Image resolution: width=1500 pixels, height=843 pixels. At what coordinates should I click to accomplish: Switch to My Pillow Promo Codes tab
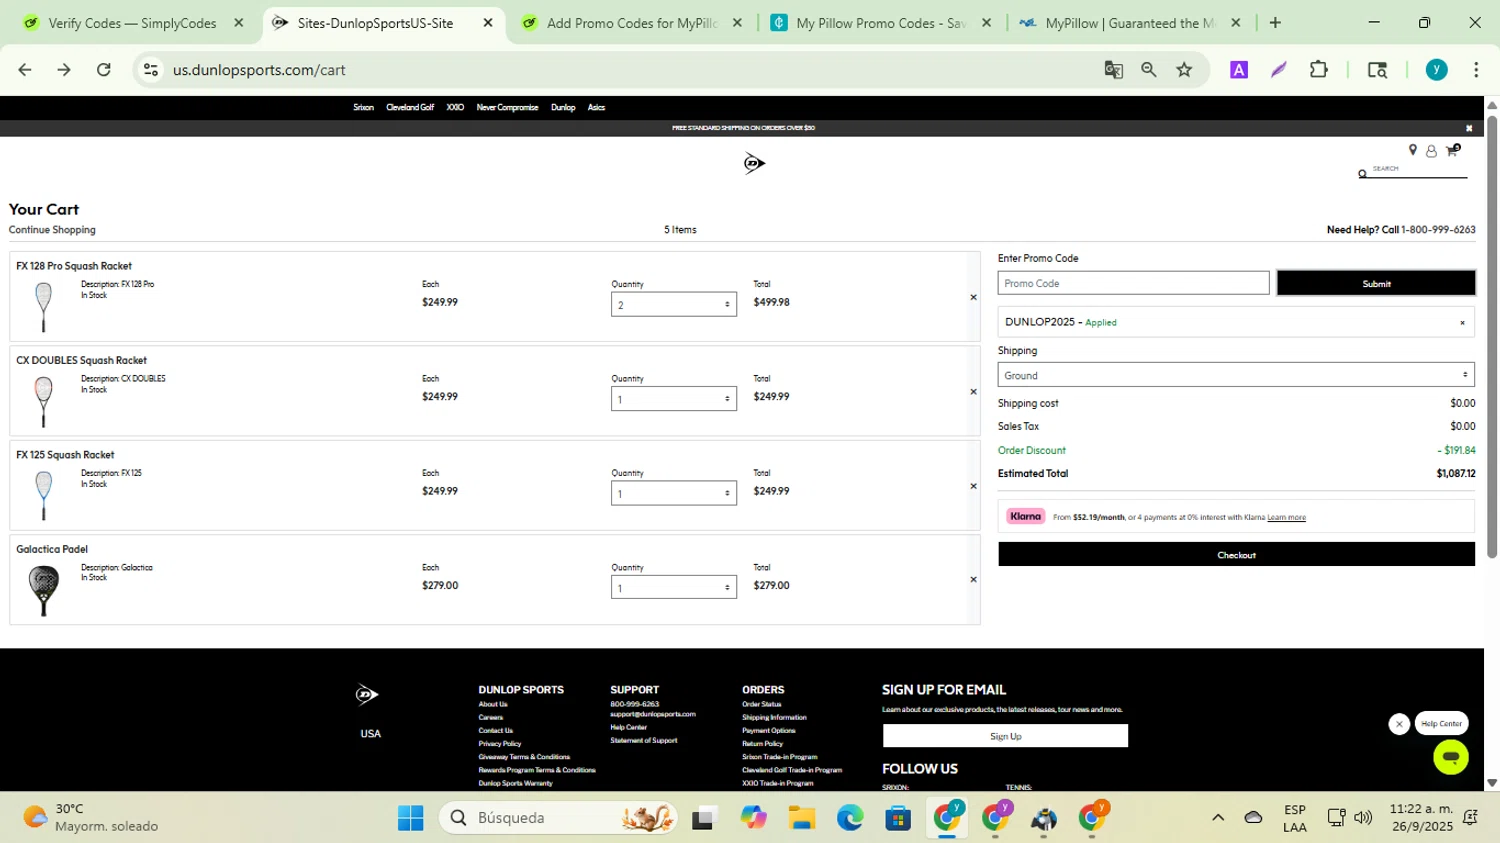[881, 23]
